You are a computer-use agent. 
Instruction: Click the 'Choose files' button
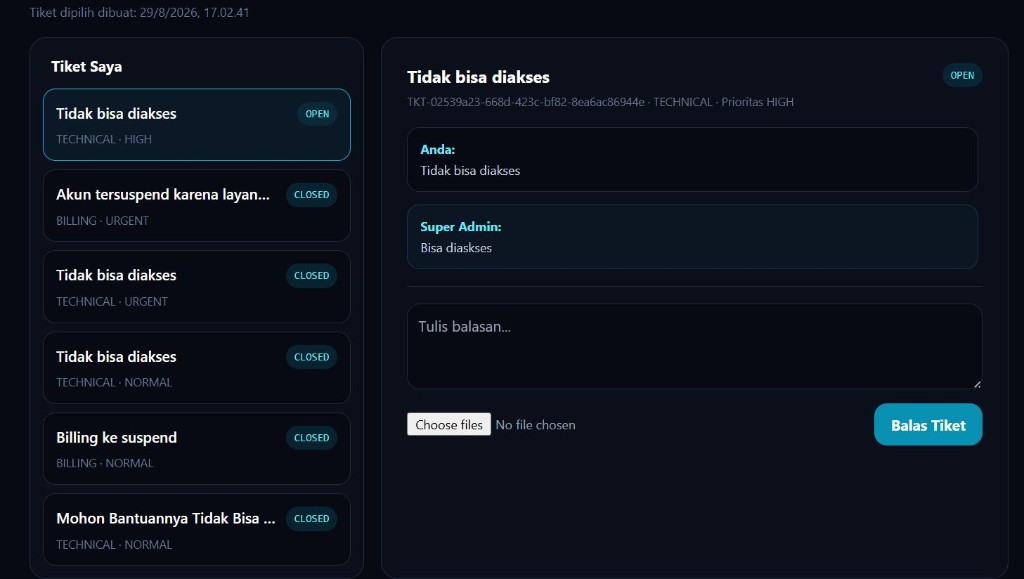[x=449, y=424]
